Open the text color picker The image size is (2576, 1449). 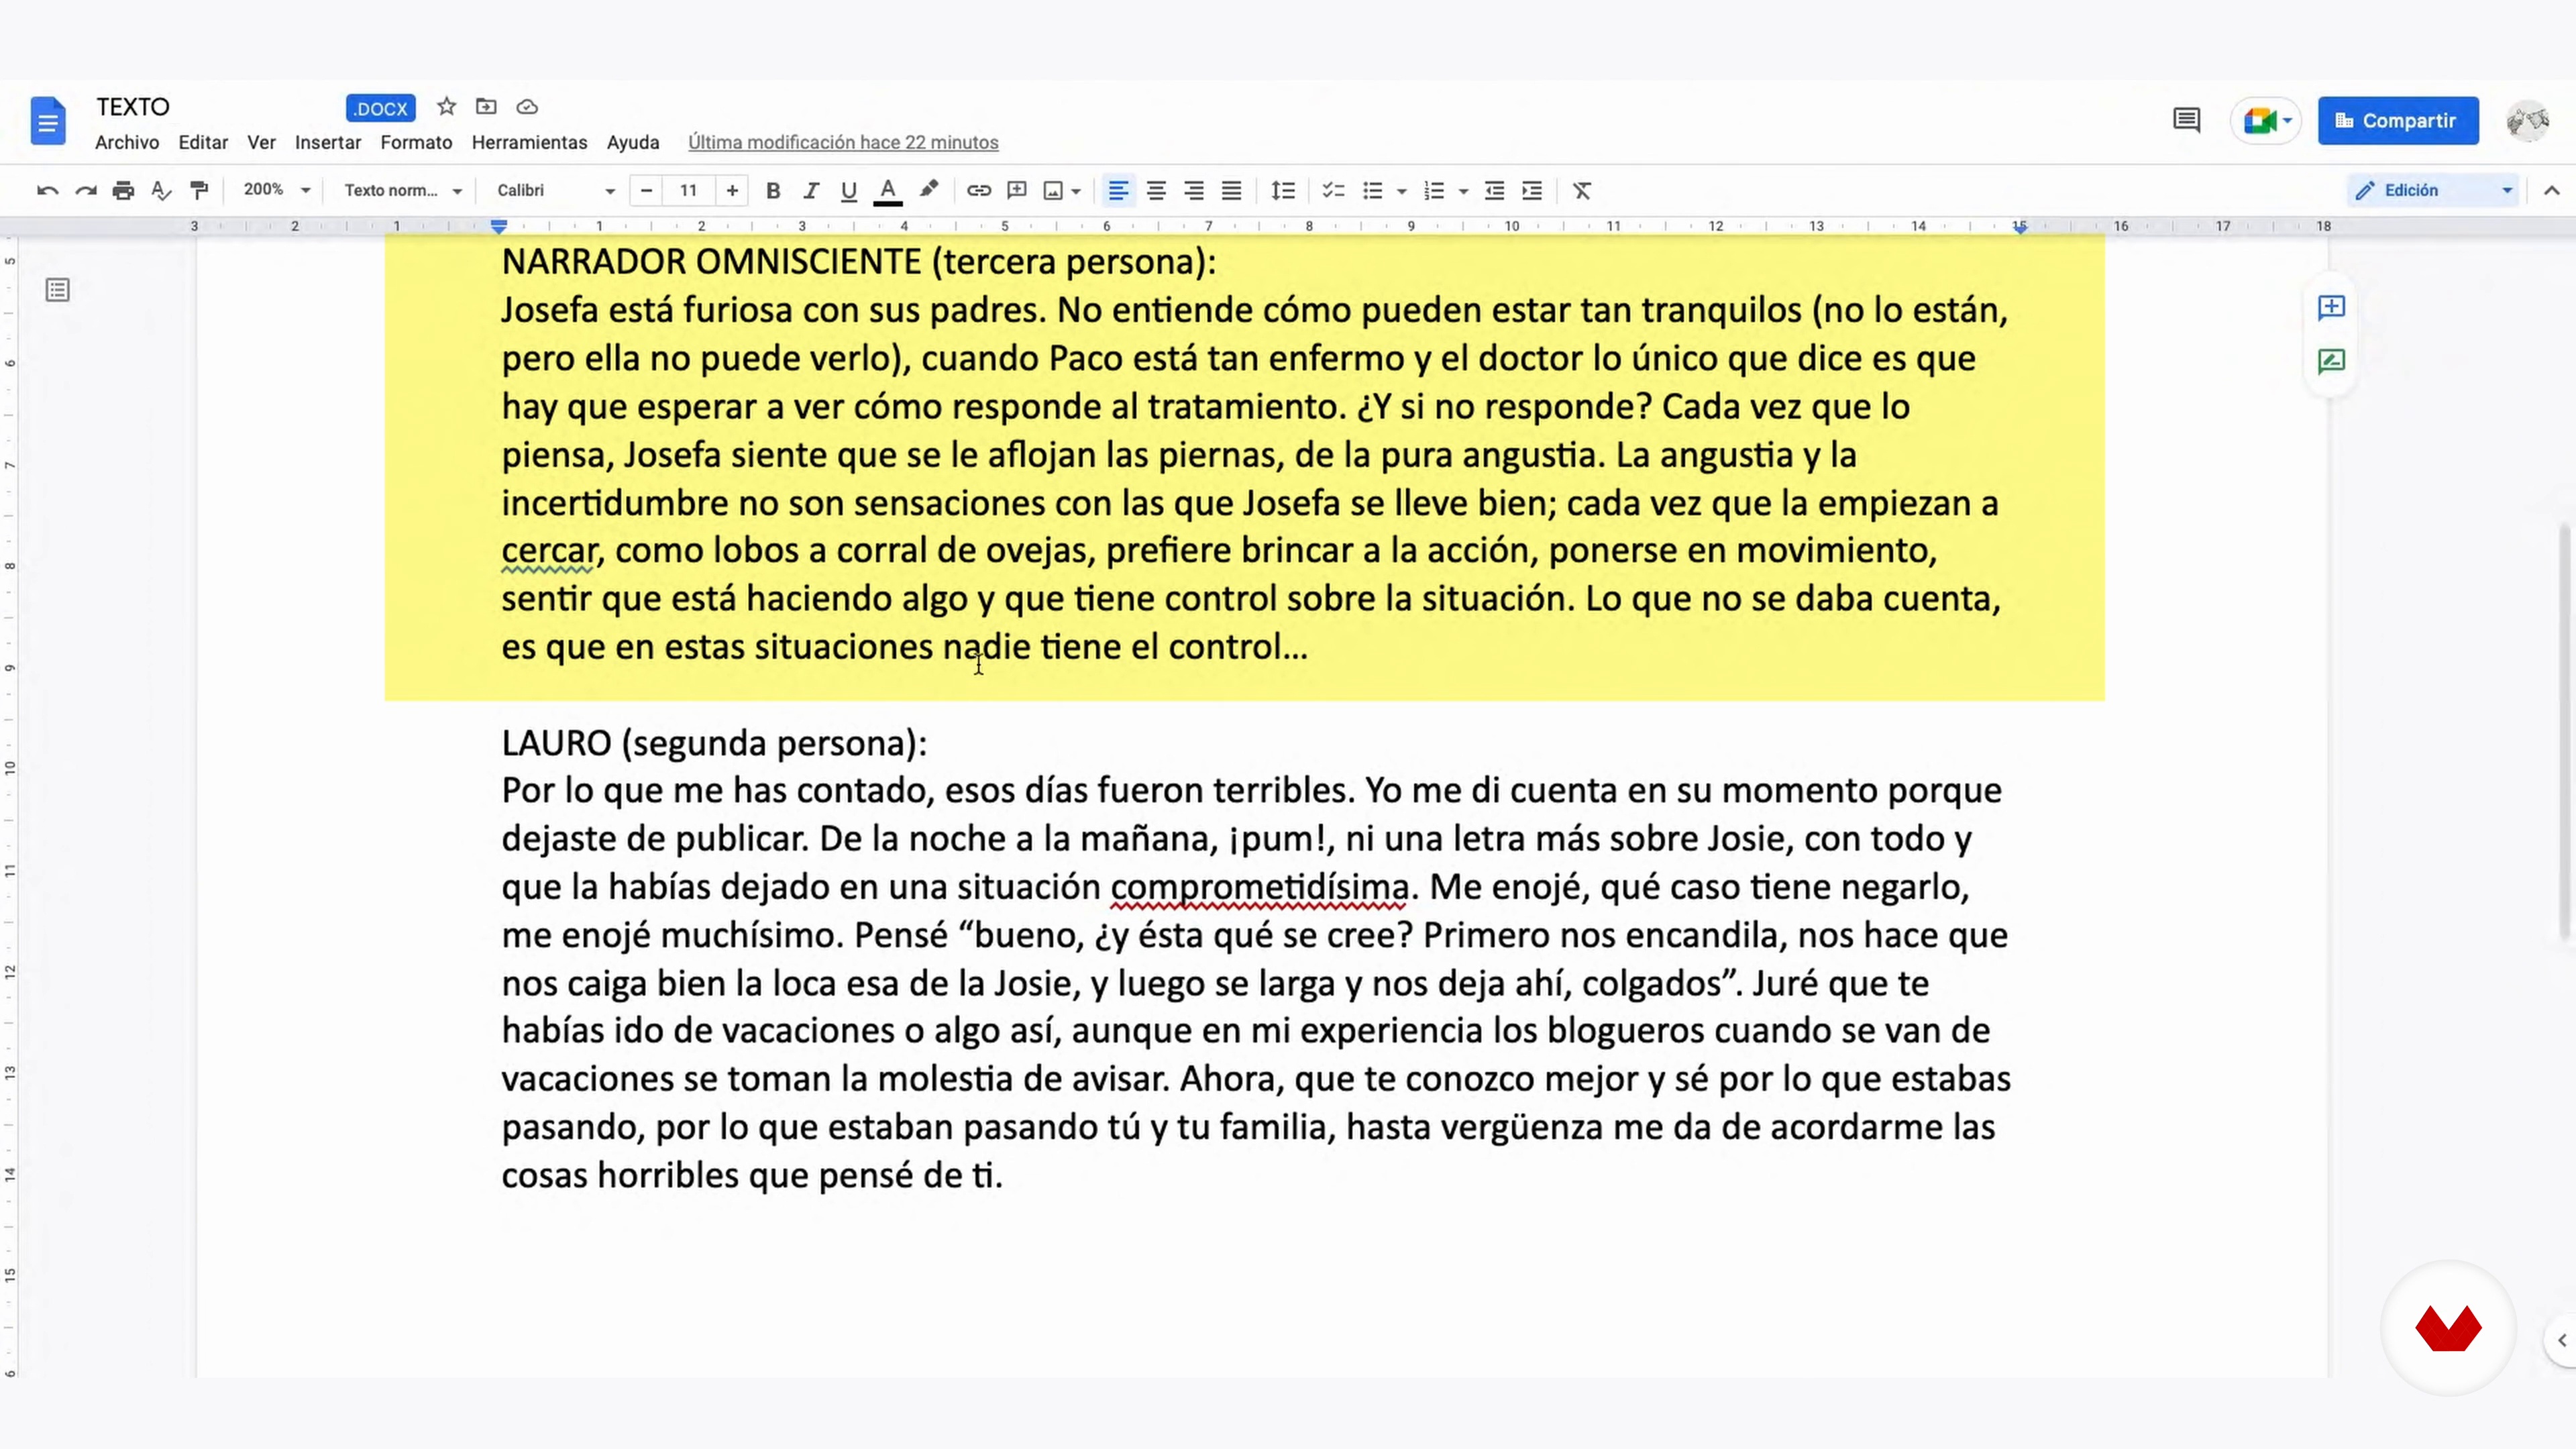tap(888, 190)
